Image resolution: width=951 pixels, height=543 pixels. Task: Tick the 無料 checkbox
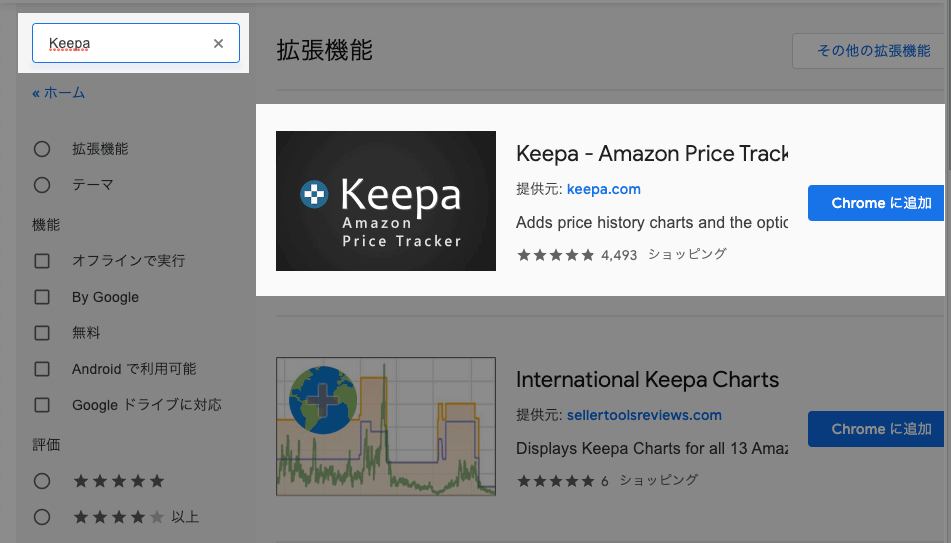[x=42, y=333]
